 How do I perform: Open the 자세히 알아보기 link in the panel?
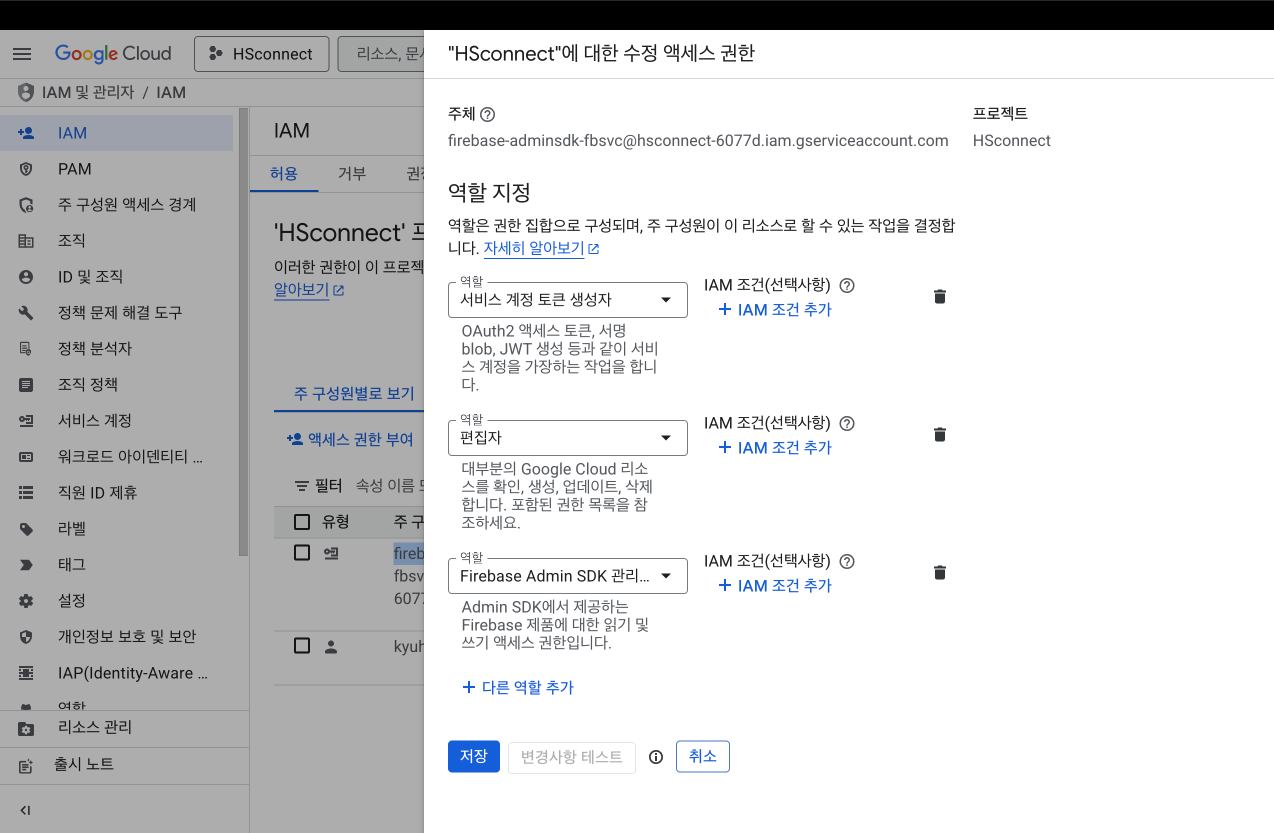(x=541, y=249)
